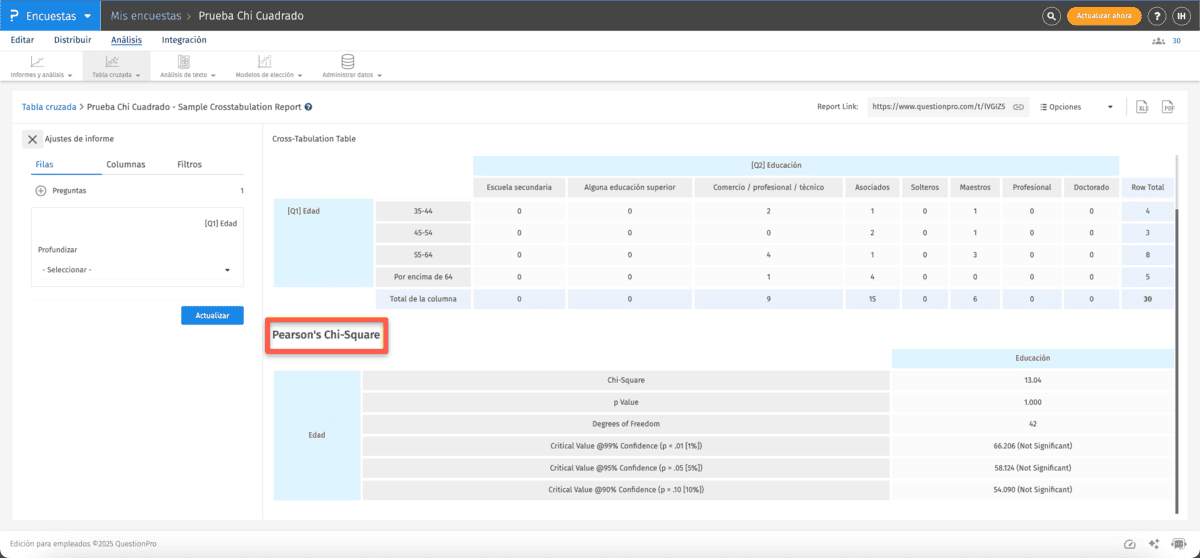Switch to the Filtros tab

pos(189,164)
